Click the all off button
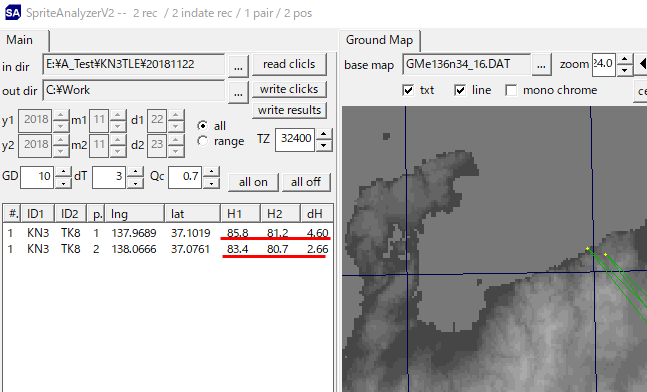 coord(306,182)
